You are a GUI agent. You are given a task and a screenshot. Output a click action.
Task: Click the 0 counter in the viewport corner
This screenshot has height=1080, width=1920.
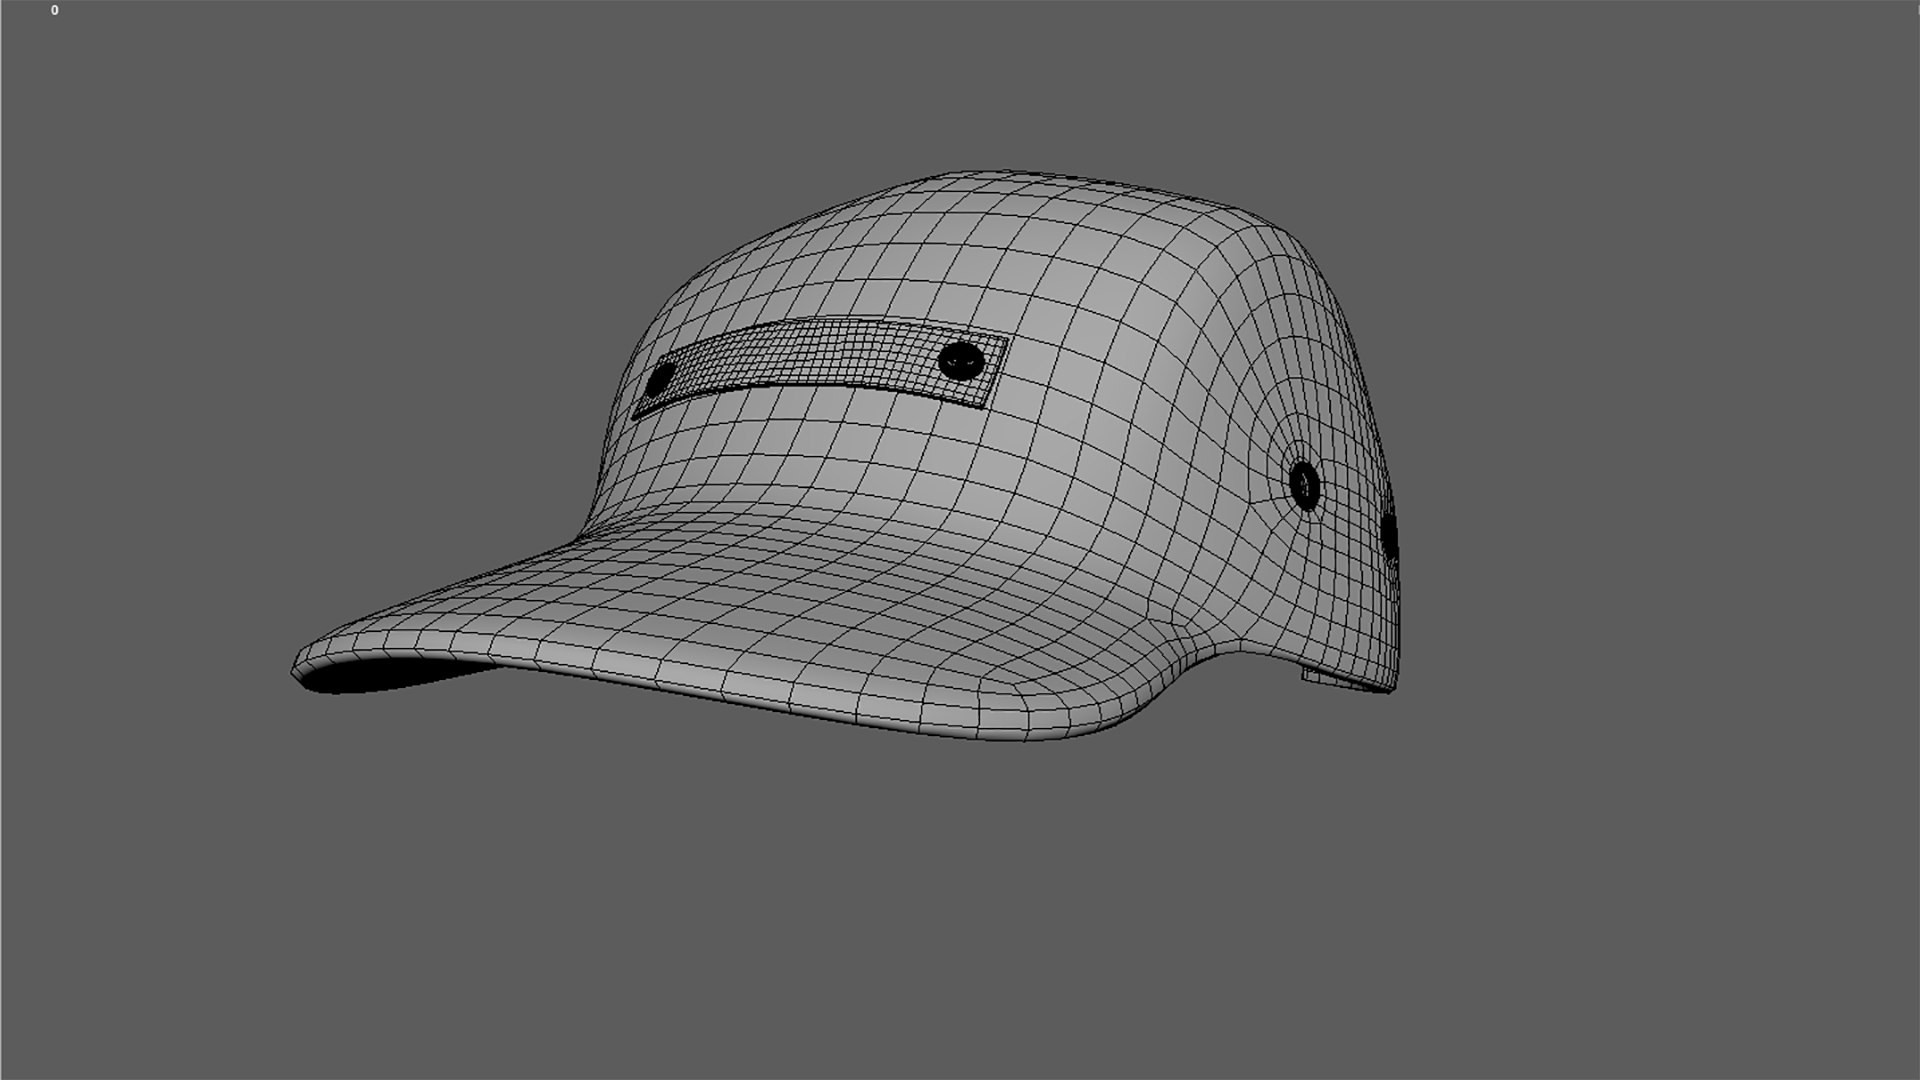click(54, 10)
